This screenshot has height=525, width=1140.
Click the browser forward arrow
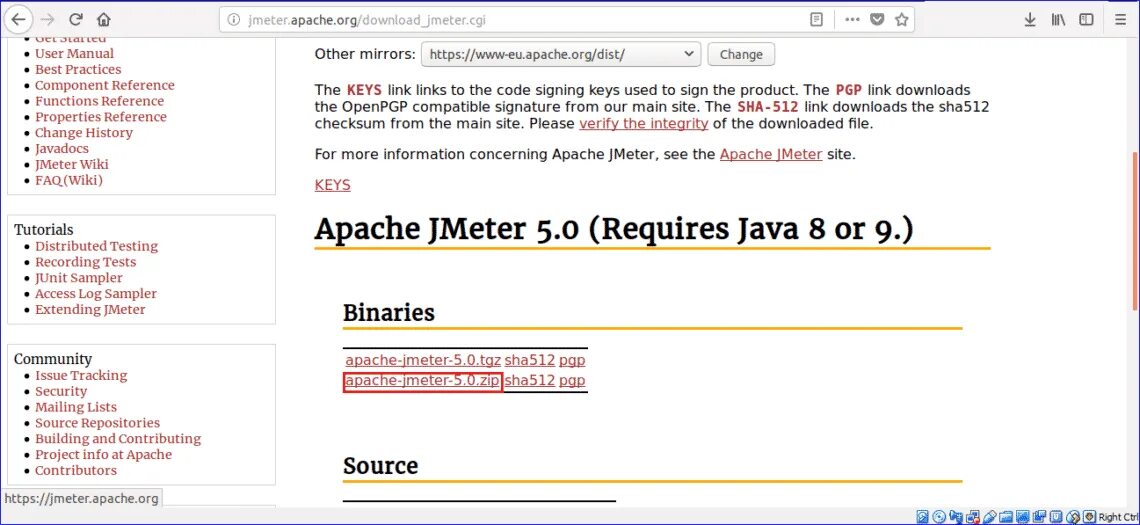point(48,20)
